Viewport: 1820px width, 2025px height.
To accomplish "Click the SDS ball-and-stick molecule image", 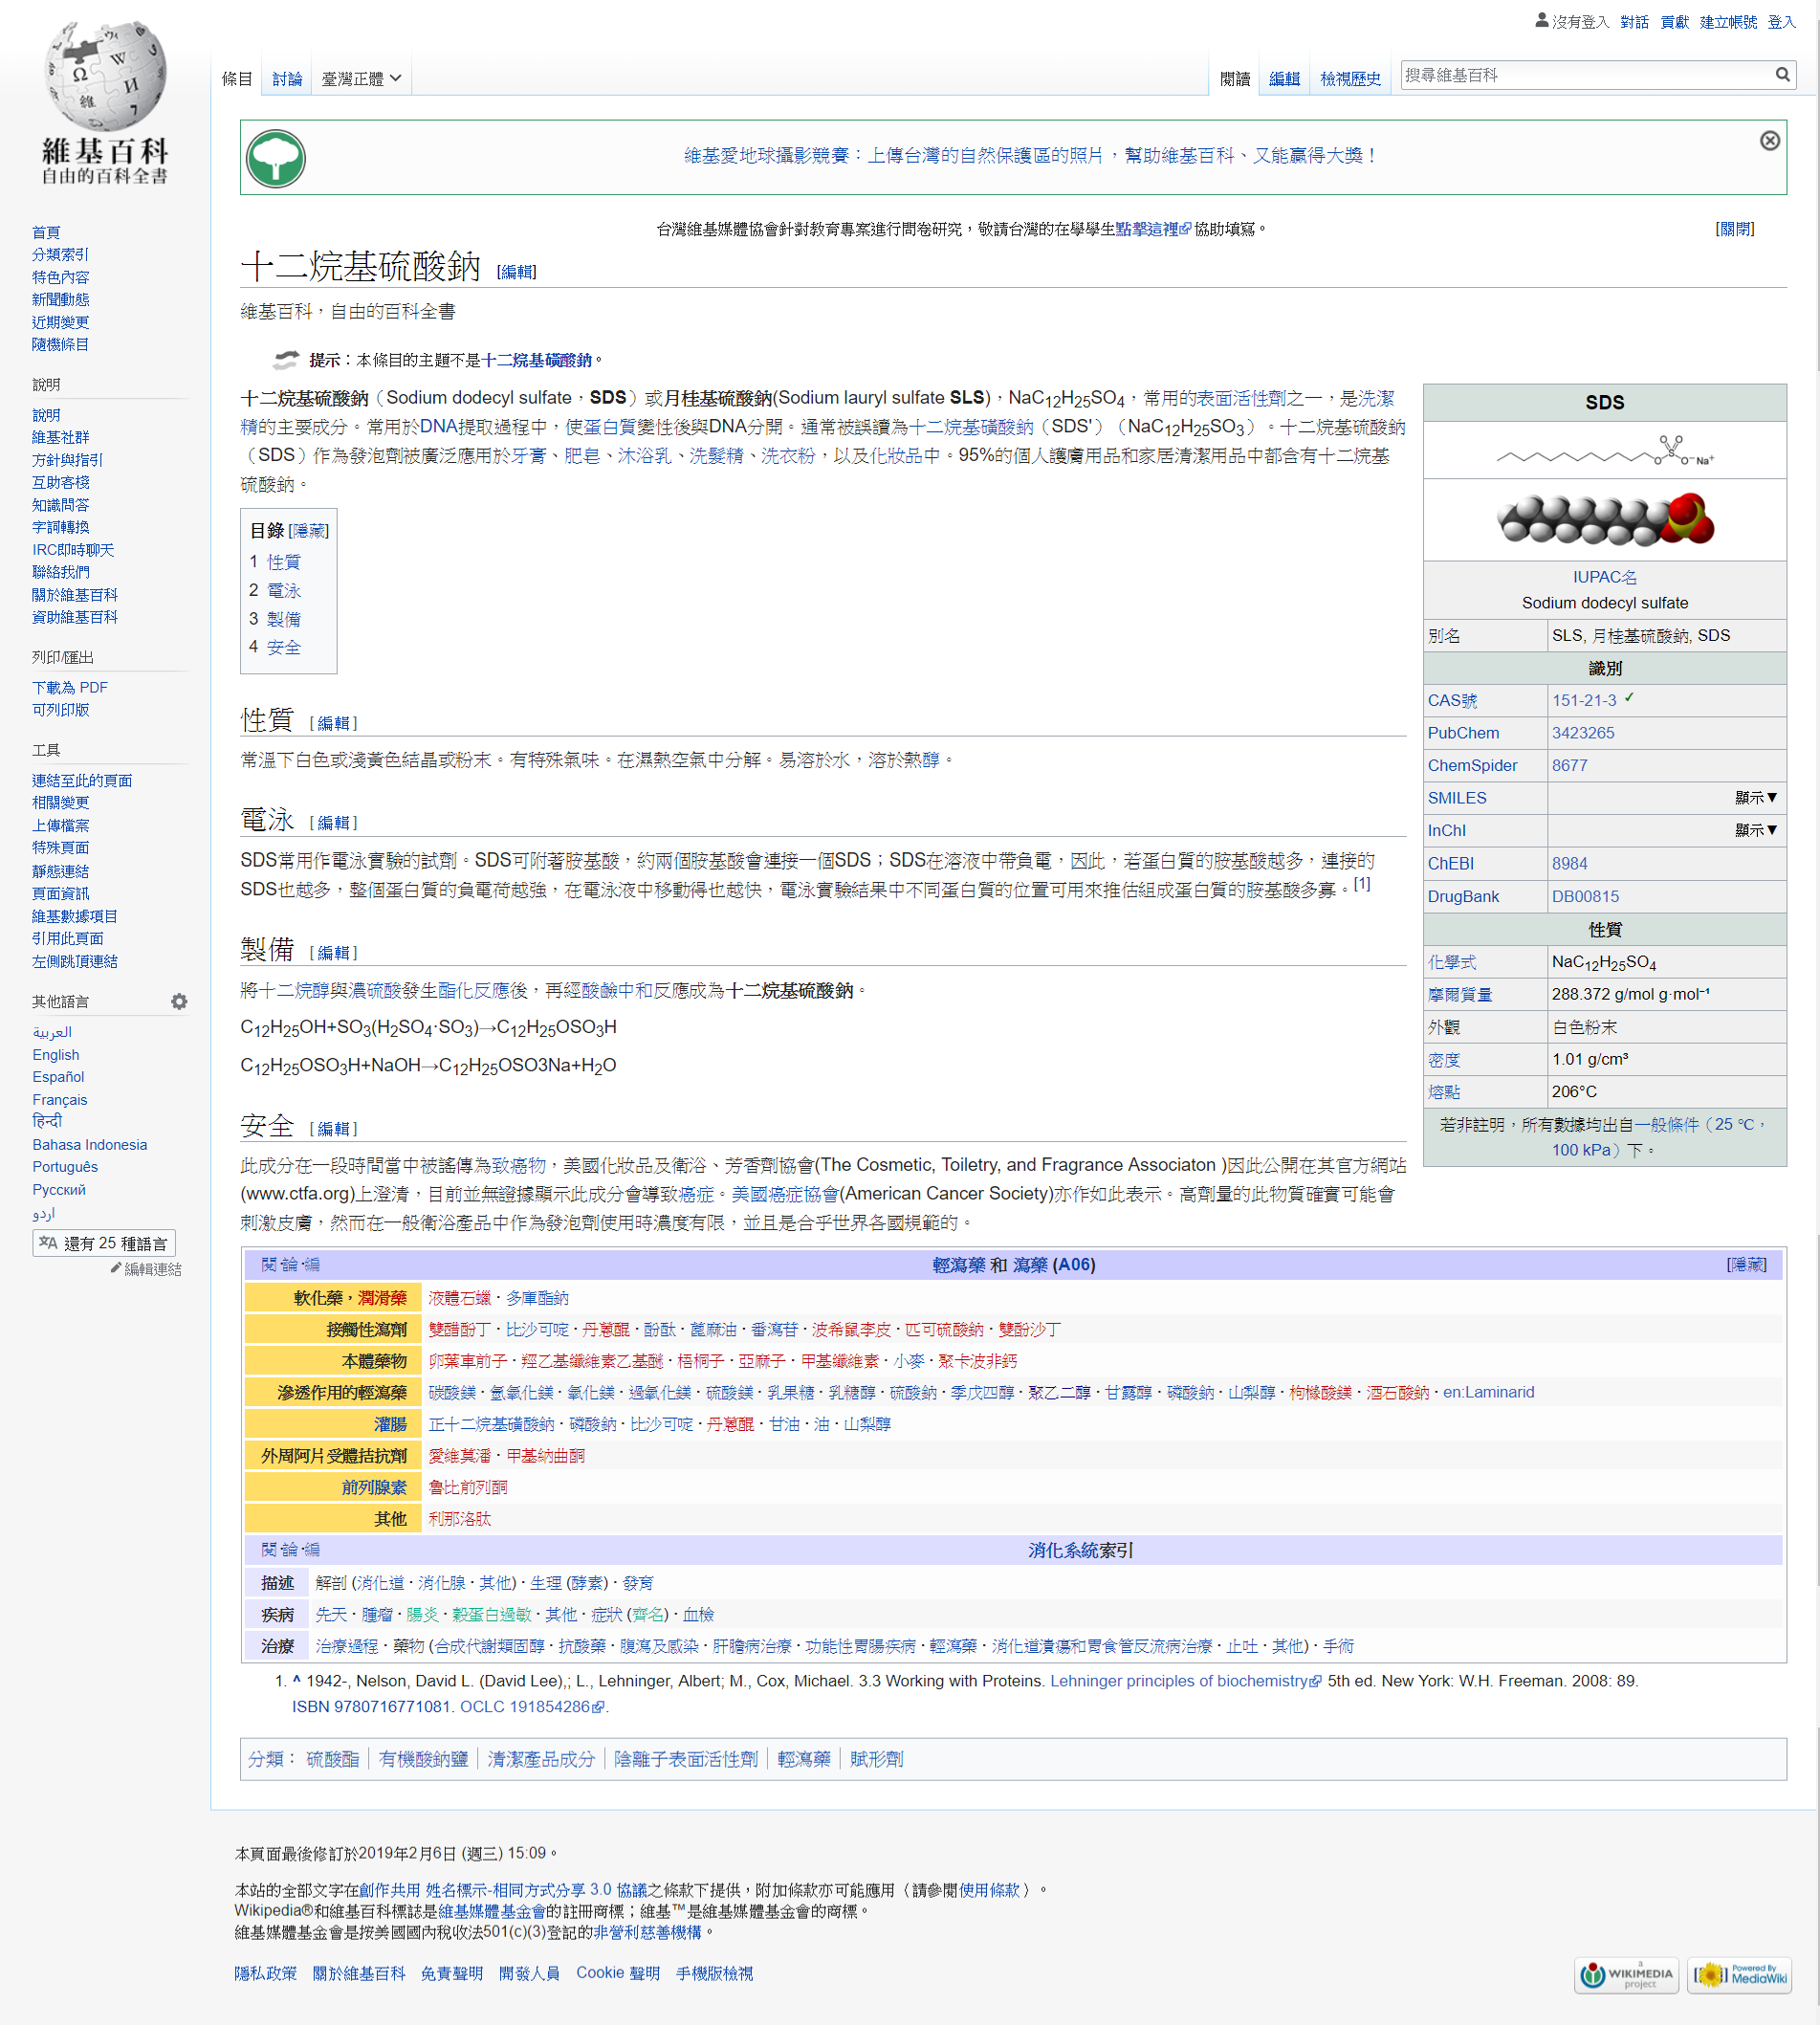I will point(1604,519).
